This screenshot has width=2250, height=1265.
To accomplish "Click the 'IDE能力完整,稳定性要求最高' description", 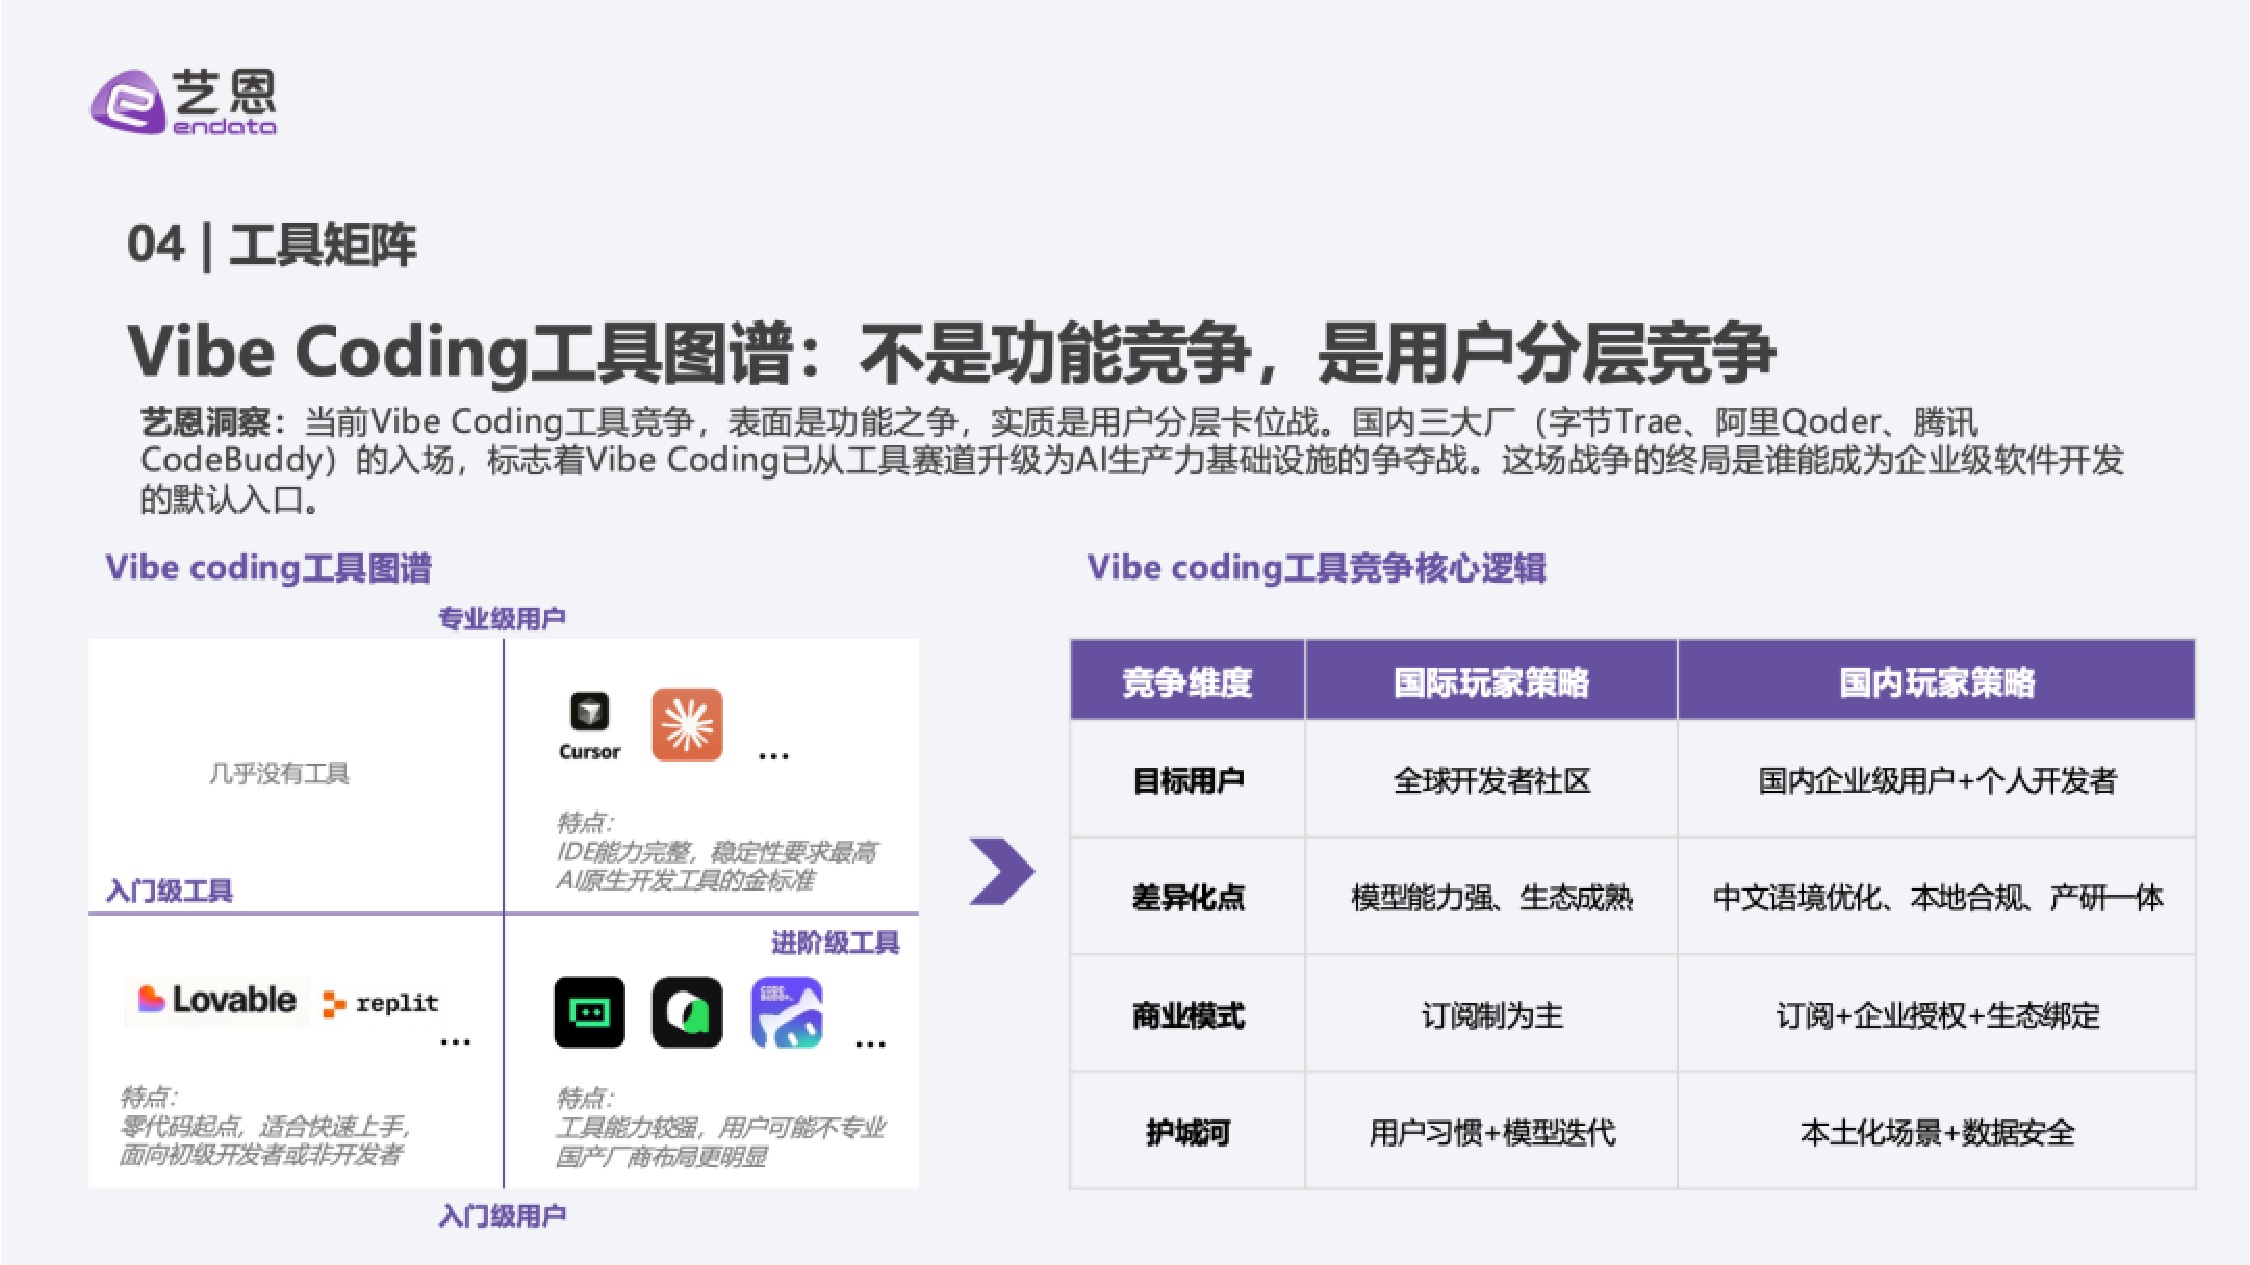I will coord(716,852).
